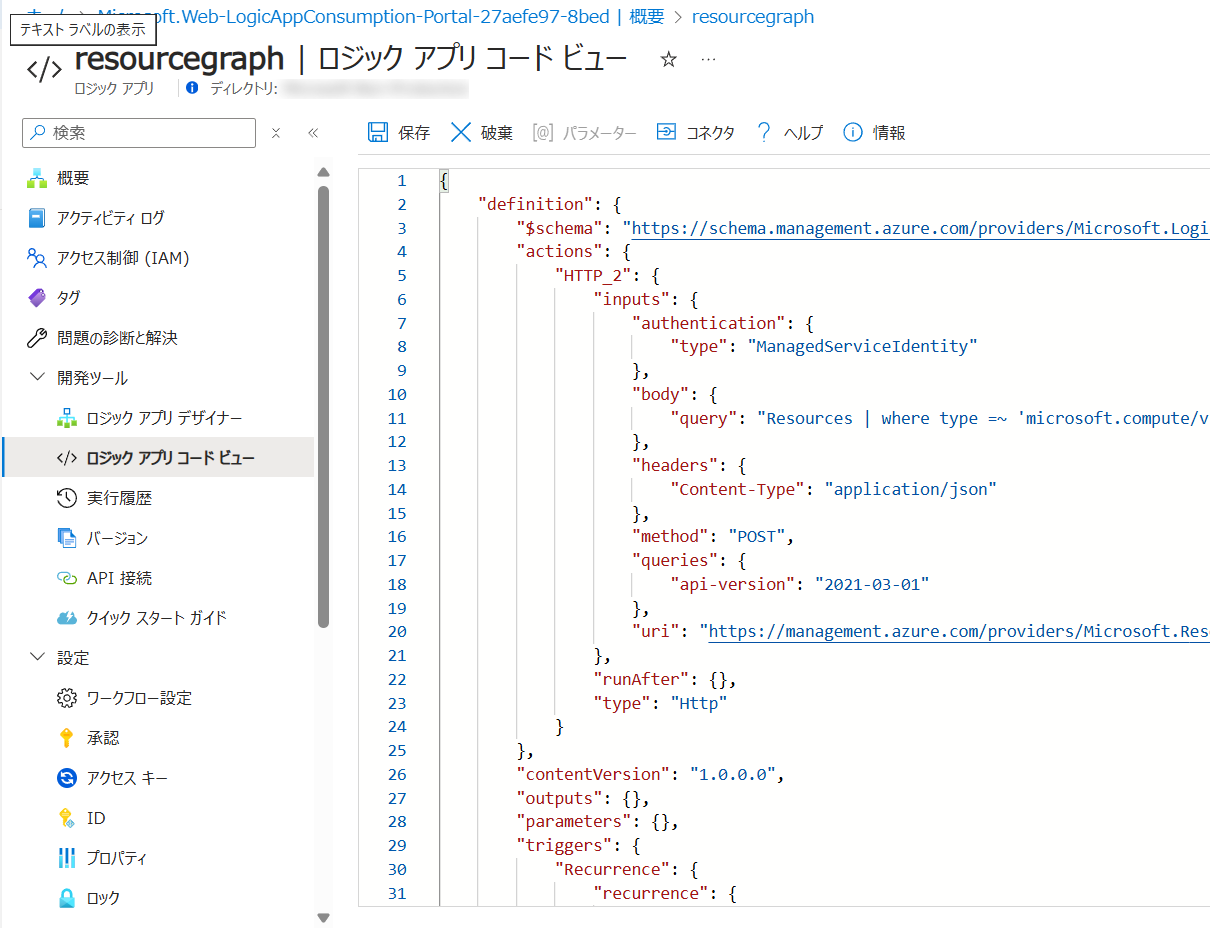Screen dimensions: 1210x928
Task: Open 概要 in the sidebar
Action: click(x=74, y=178)
